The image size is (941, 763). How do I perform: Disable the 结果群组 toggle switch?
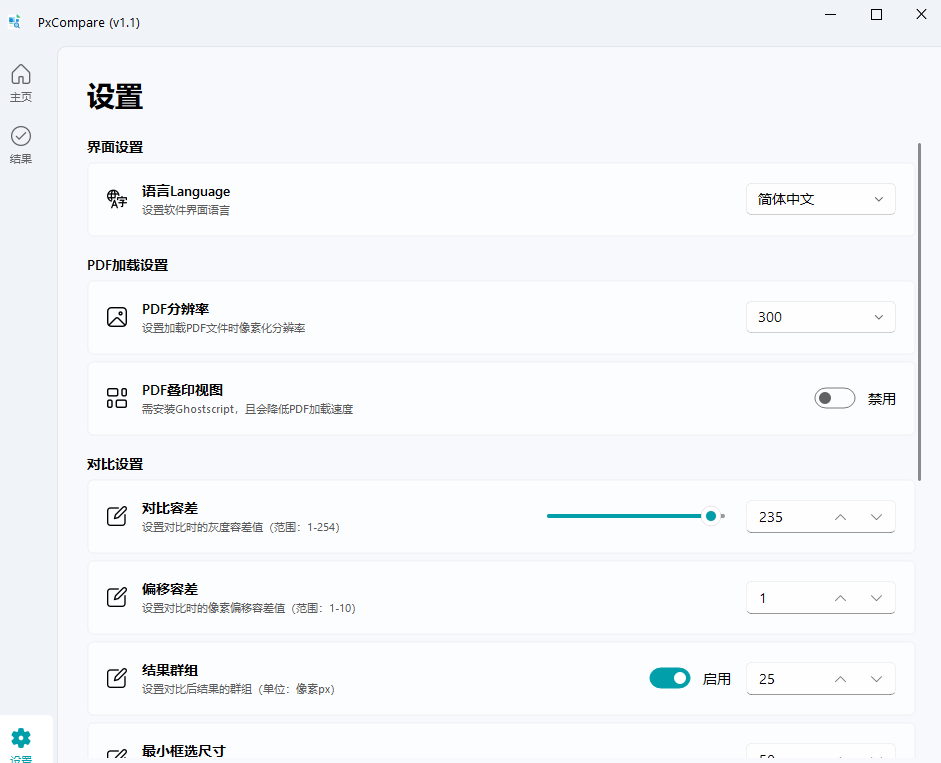[670, 678]
